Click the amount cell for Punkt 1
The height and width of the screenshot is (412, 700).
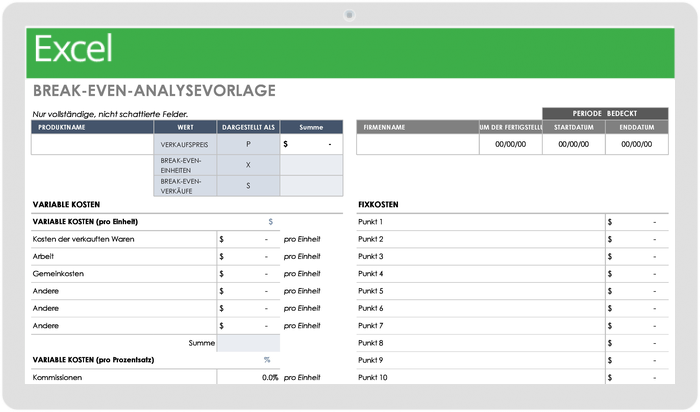pos(637,222)
